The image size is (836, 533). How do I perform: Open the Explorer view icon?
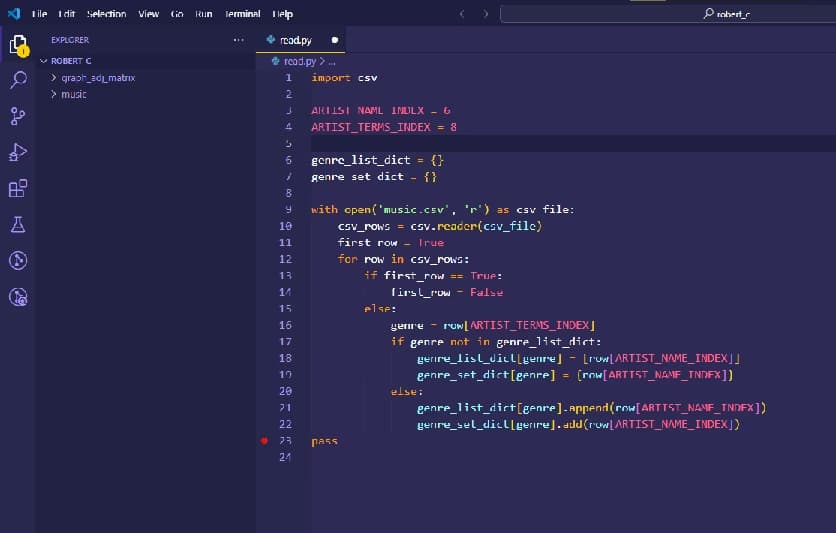click(x=19, y=45)
